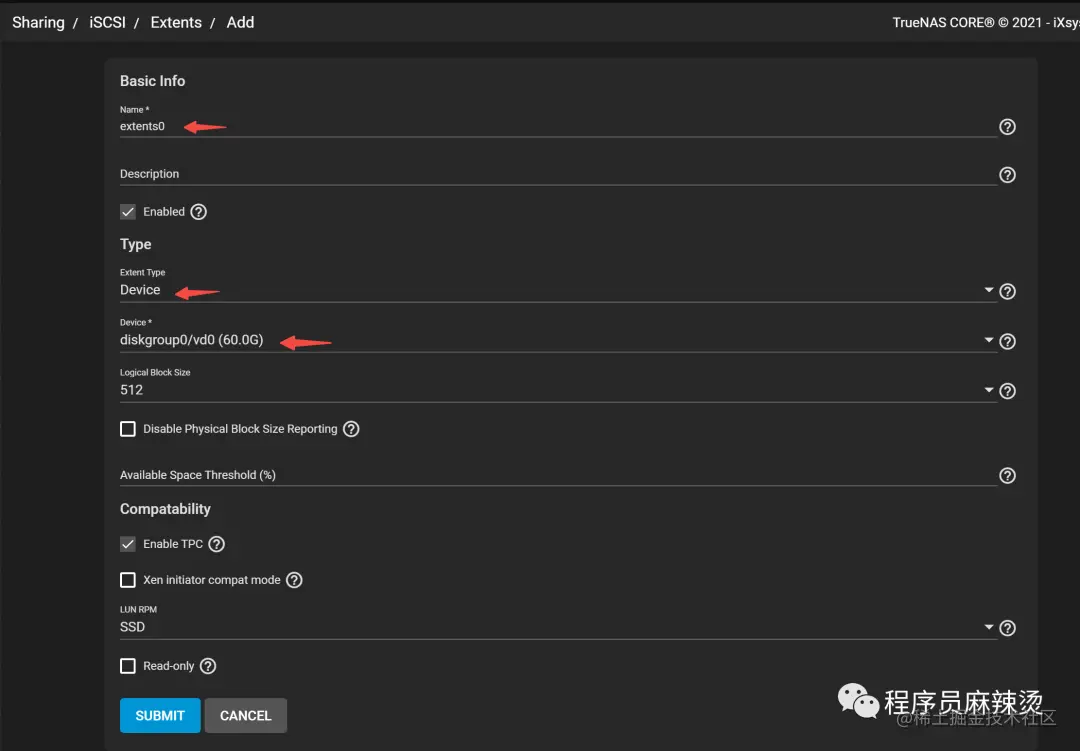Show help for Read-only option
Screen dimensions: 1080x751
(x=208, y=666)
